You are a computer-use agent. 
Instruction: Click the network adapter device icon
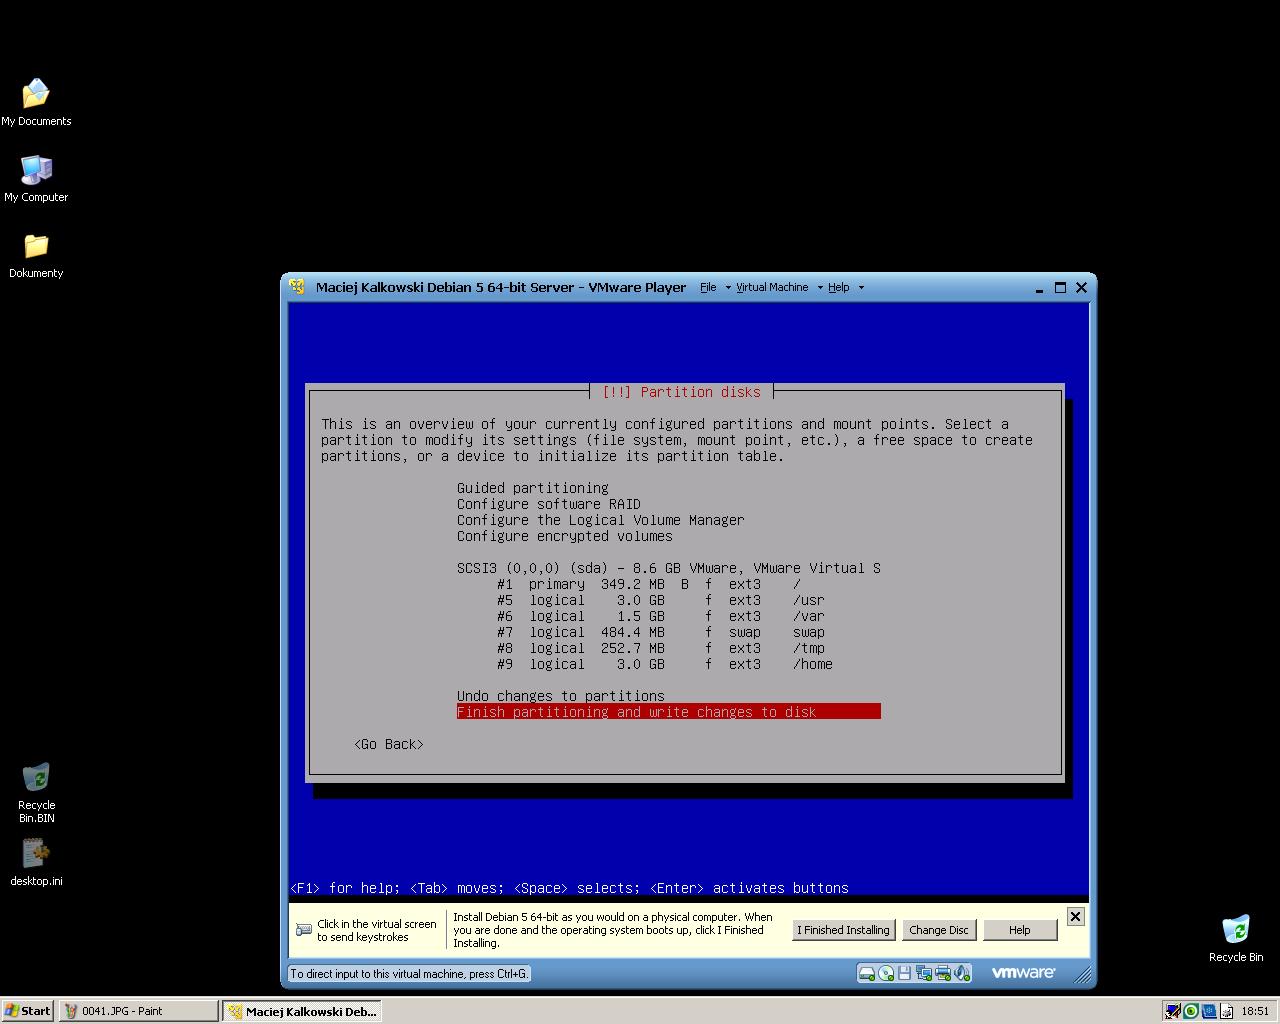pyautogui.click(x=923, y=973)
